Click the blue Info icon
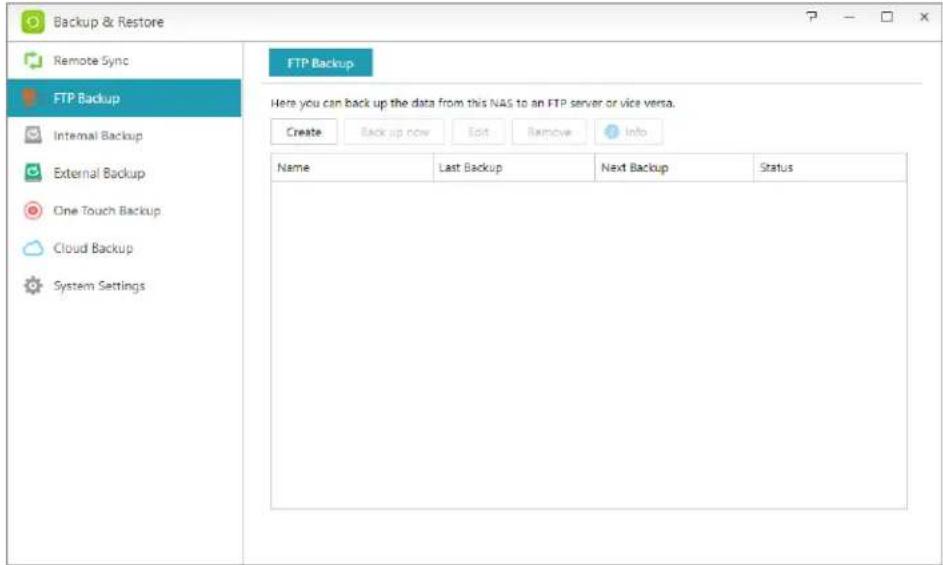The image size is (943, 565). 612,132
